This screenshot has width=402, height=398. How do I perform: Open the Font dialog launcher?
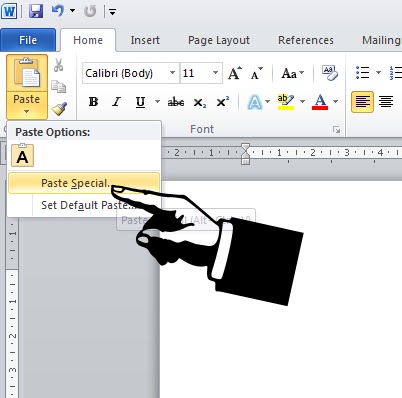[x=336, y=130]
